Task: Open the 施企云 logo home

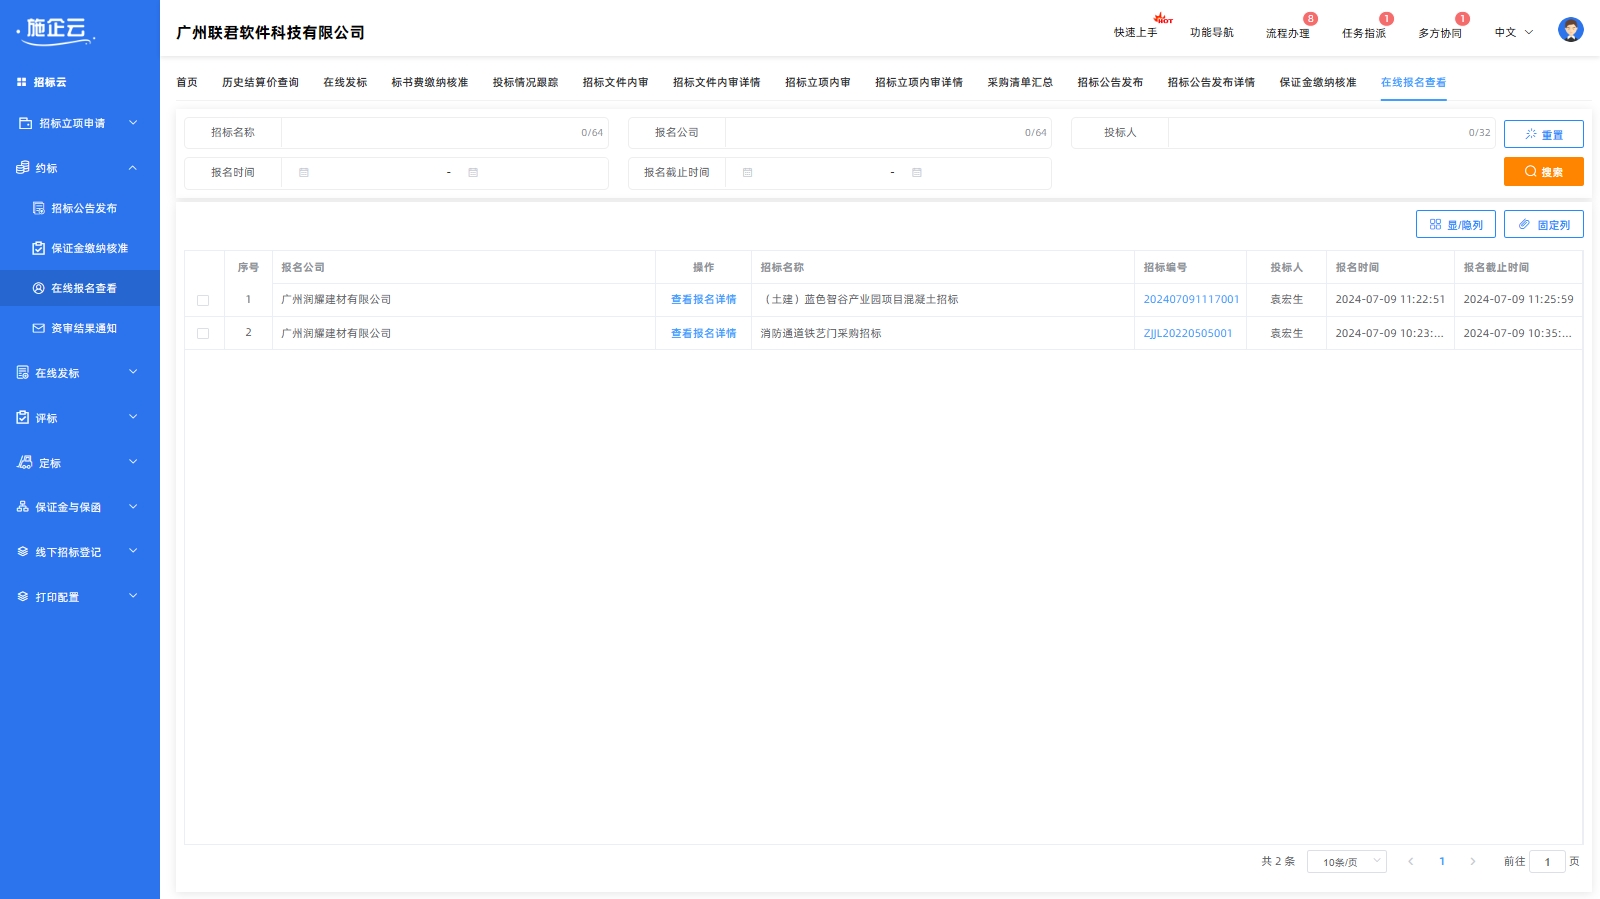Action: pyautogui.click(x=56, y=31)
